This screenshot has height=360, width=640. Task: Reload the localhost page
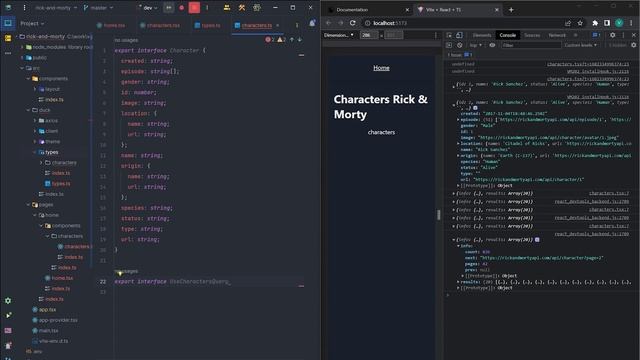[x=353, y=23]
